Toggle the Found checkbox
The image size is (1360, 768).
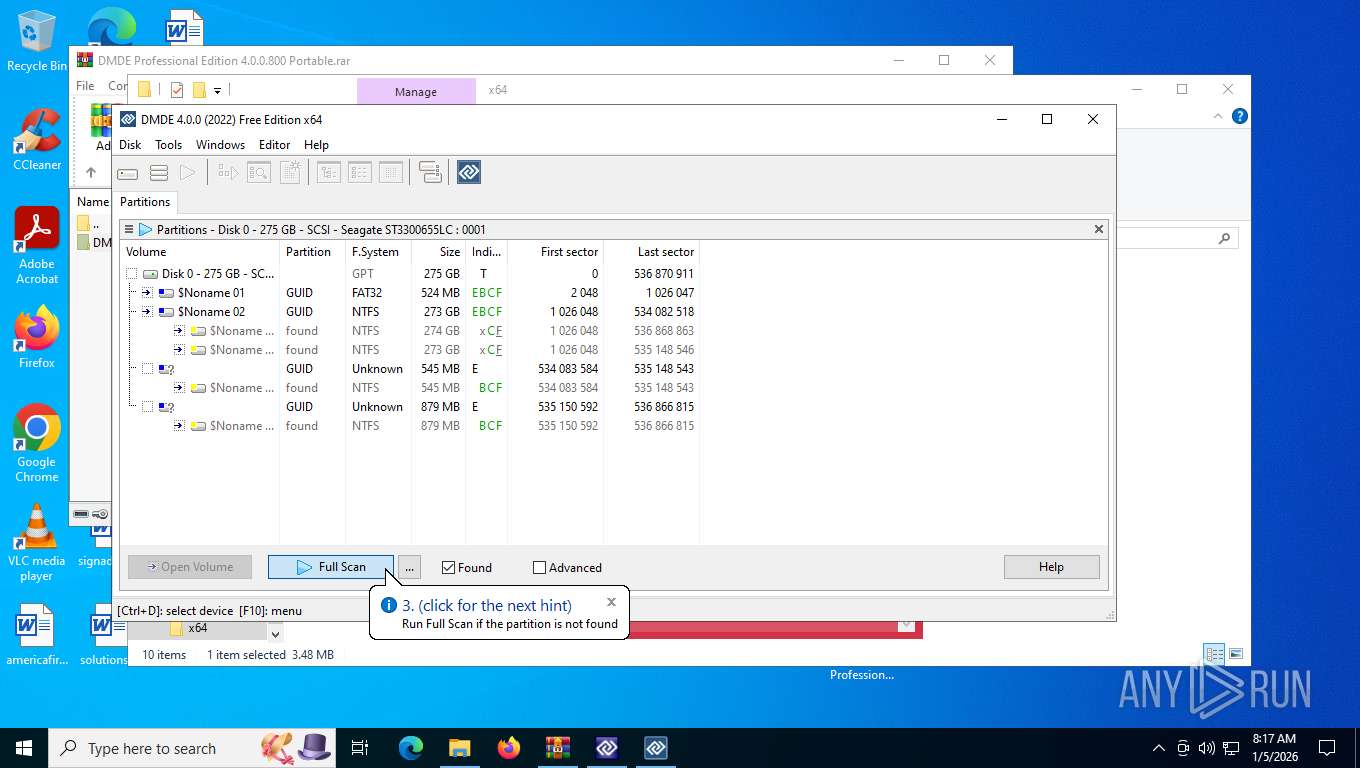tap(448, 567)
